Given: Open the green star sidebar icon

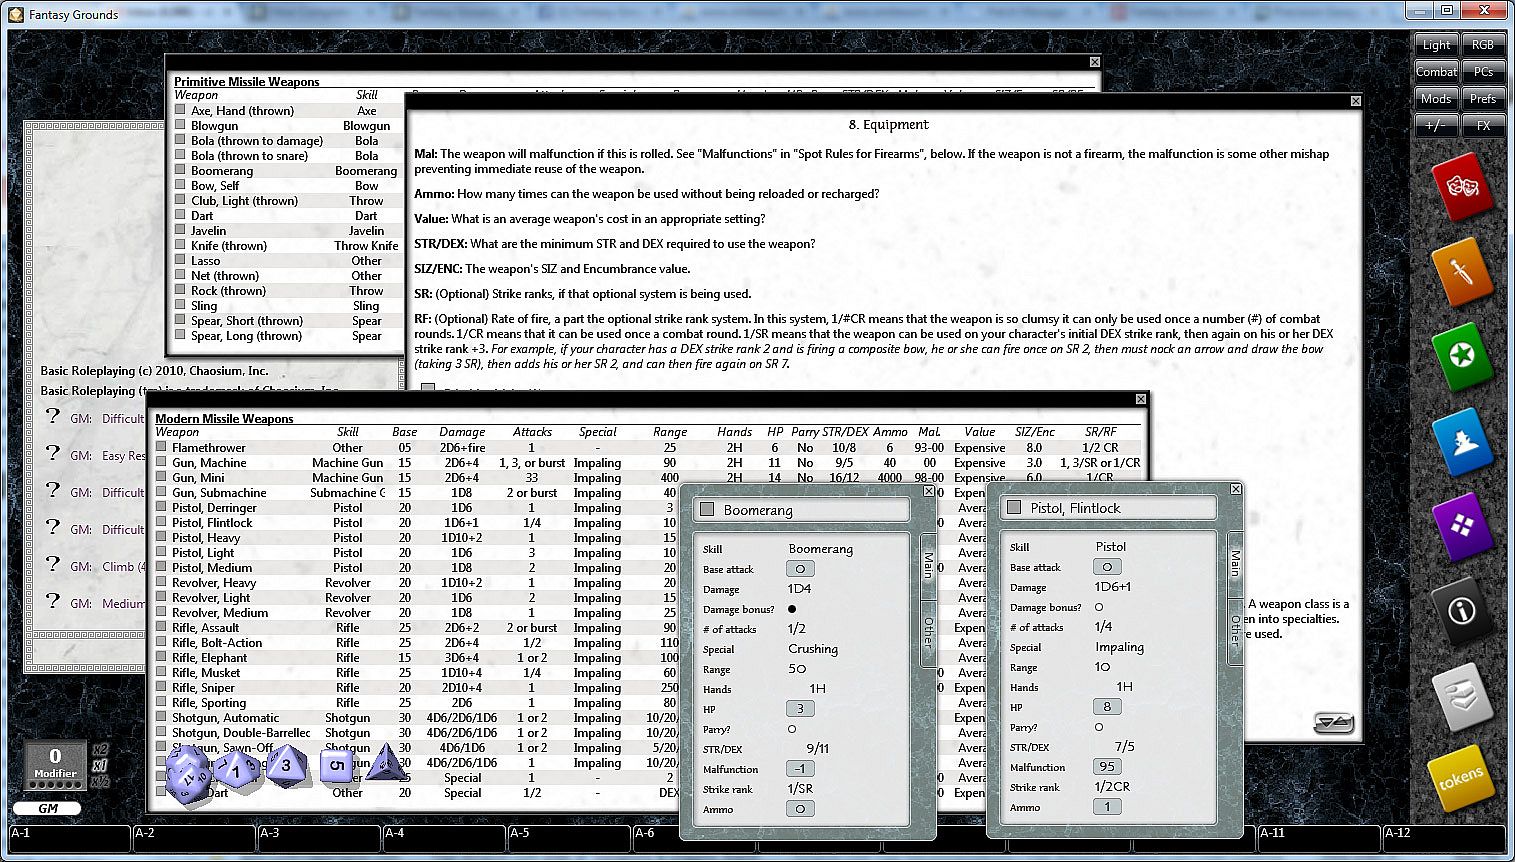Looking at the screenshot, I should [1461, 356].
